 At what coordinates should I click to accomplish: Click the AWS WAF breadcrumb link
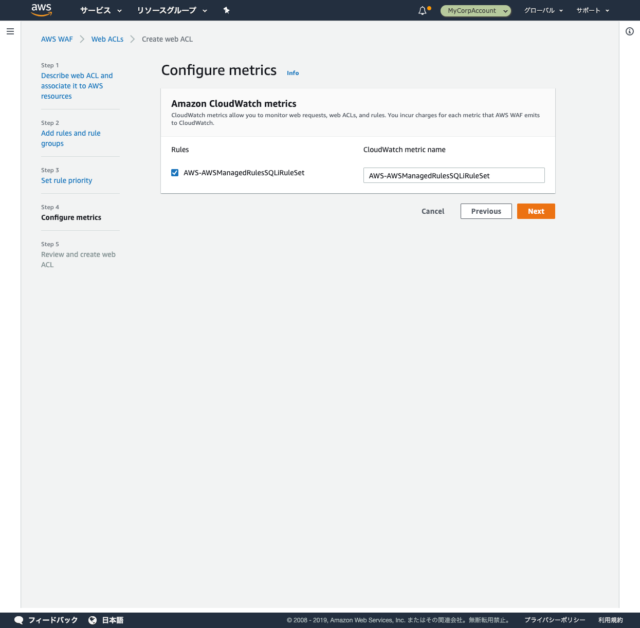(x=57, y=39)
